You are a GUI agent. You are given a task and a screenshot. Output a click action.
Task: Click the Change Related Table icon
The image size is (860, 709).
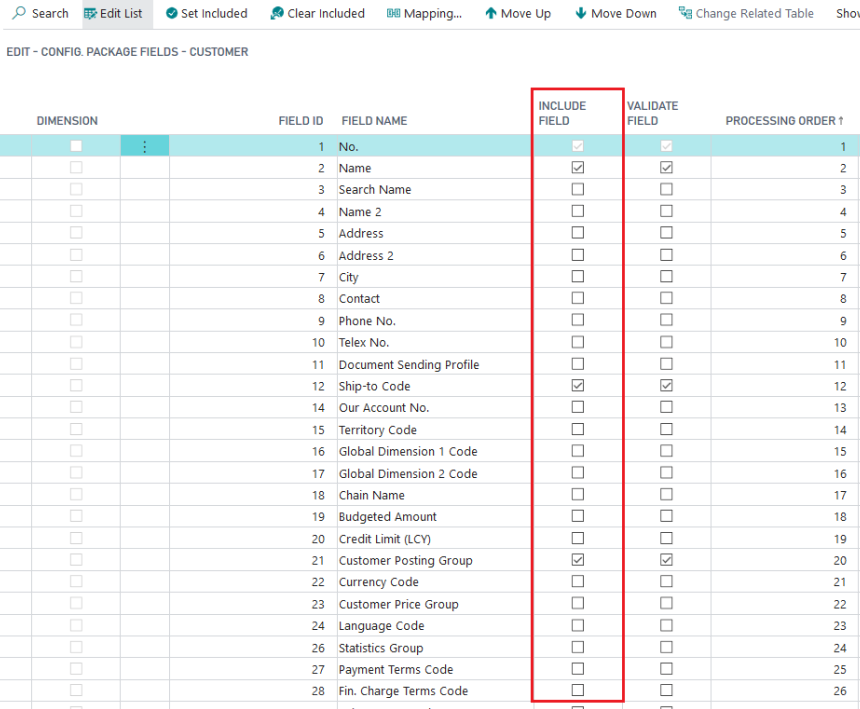[x=685, y=13]
